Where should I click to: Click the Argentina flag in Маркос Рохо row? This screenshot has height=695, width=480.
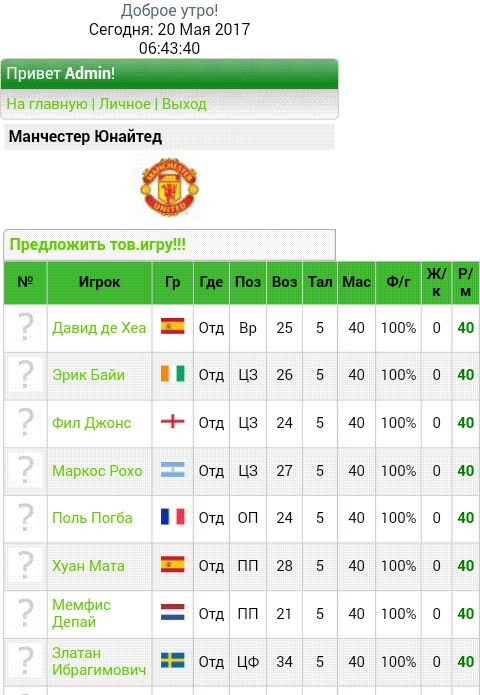coord(172,469)
